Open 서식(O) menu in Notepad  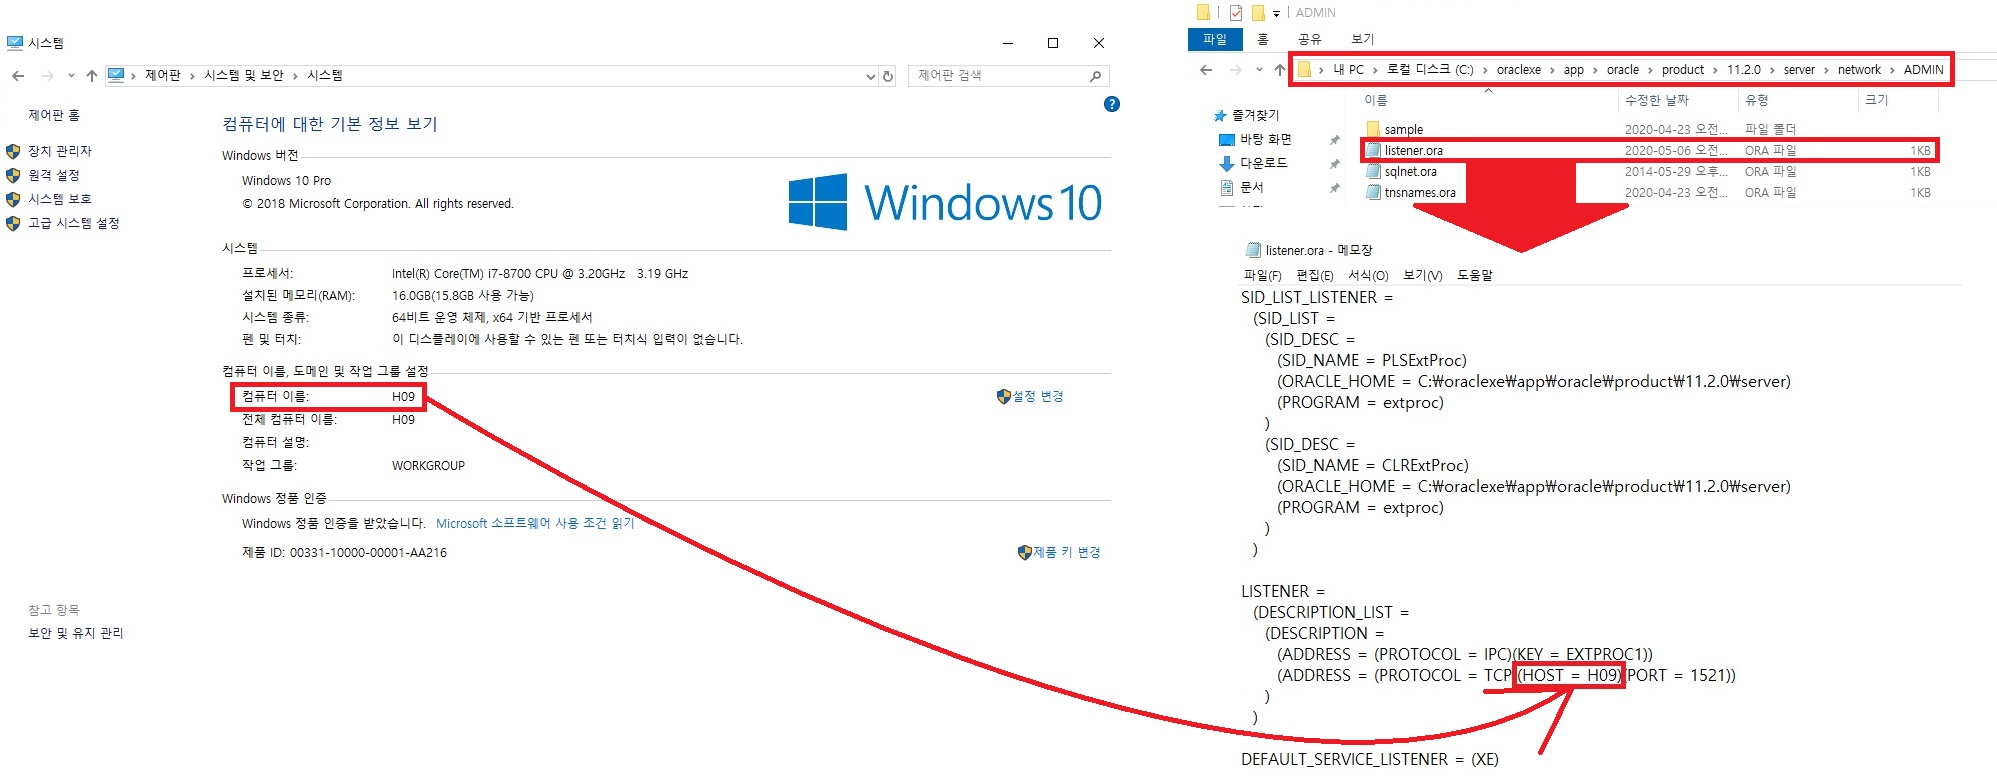[1368, 276]
